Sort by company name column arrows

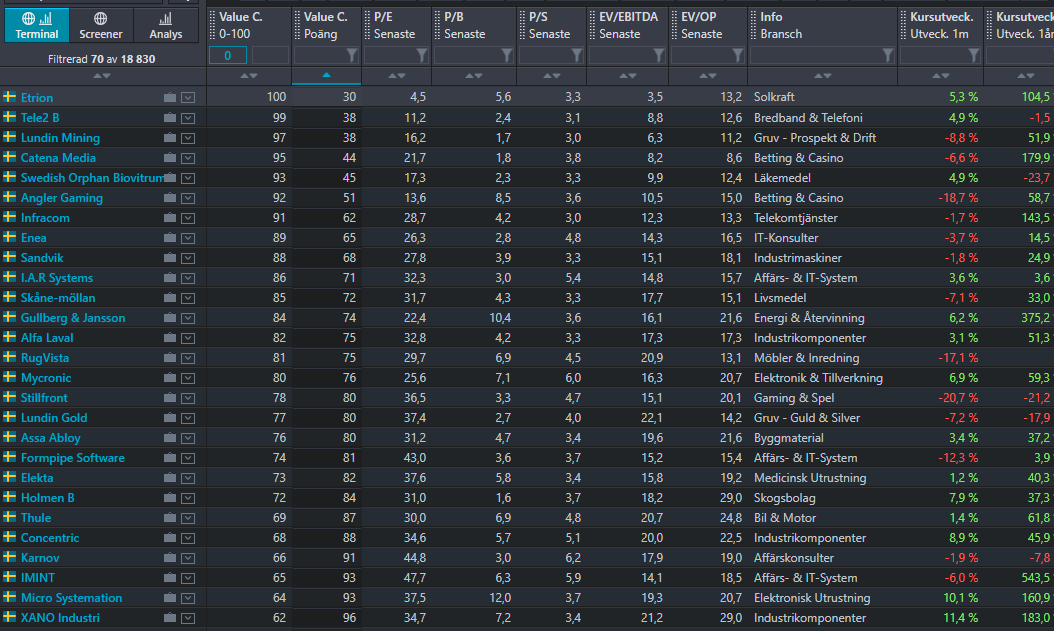coord(102,76)
